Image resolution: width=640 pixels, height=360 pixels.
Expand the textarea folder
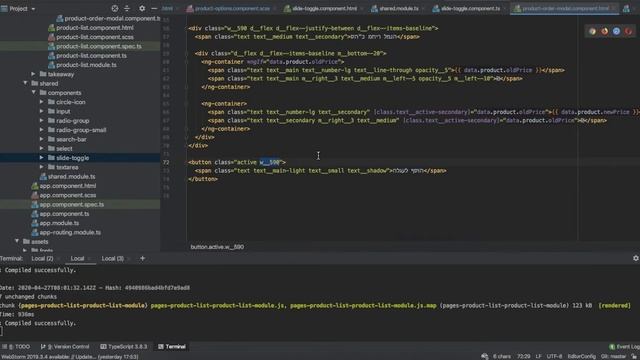(x=42, y=167)
